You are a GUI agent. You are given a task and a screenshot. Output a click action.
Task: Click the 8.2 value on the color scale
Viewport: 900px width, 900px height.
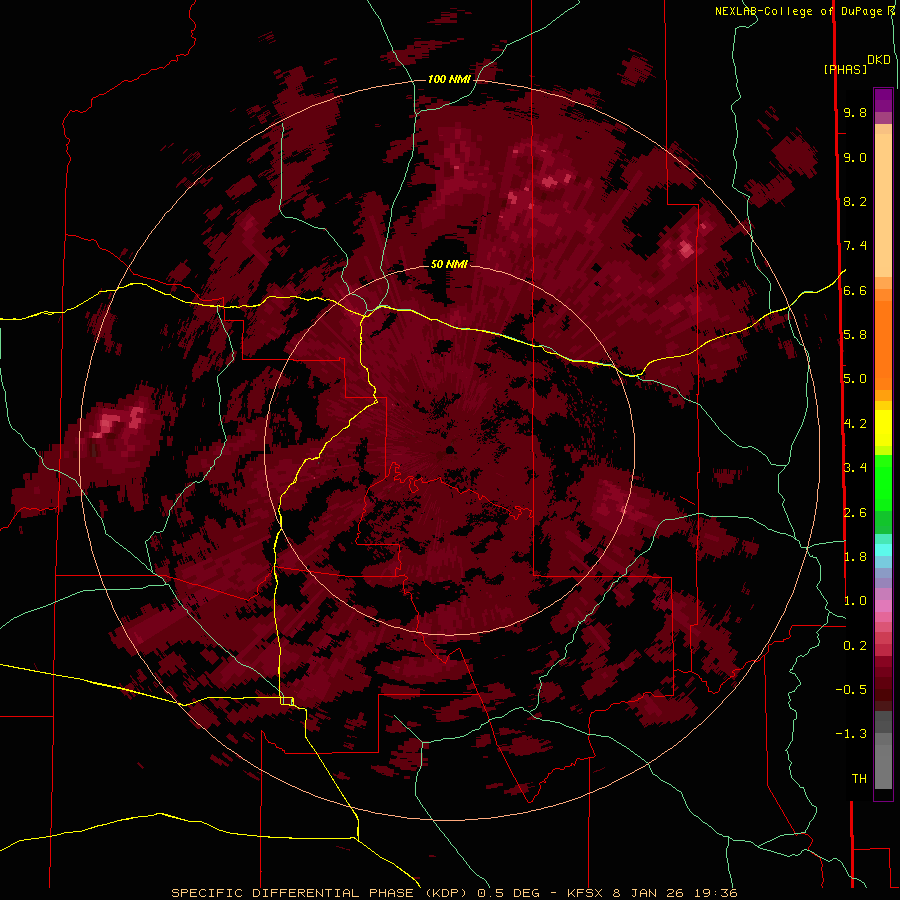pyautogui.click(x=855, y=201)
